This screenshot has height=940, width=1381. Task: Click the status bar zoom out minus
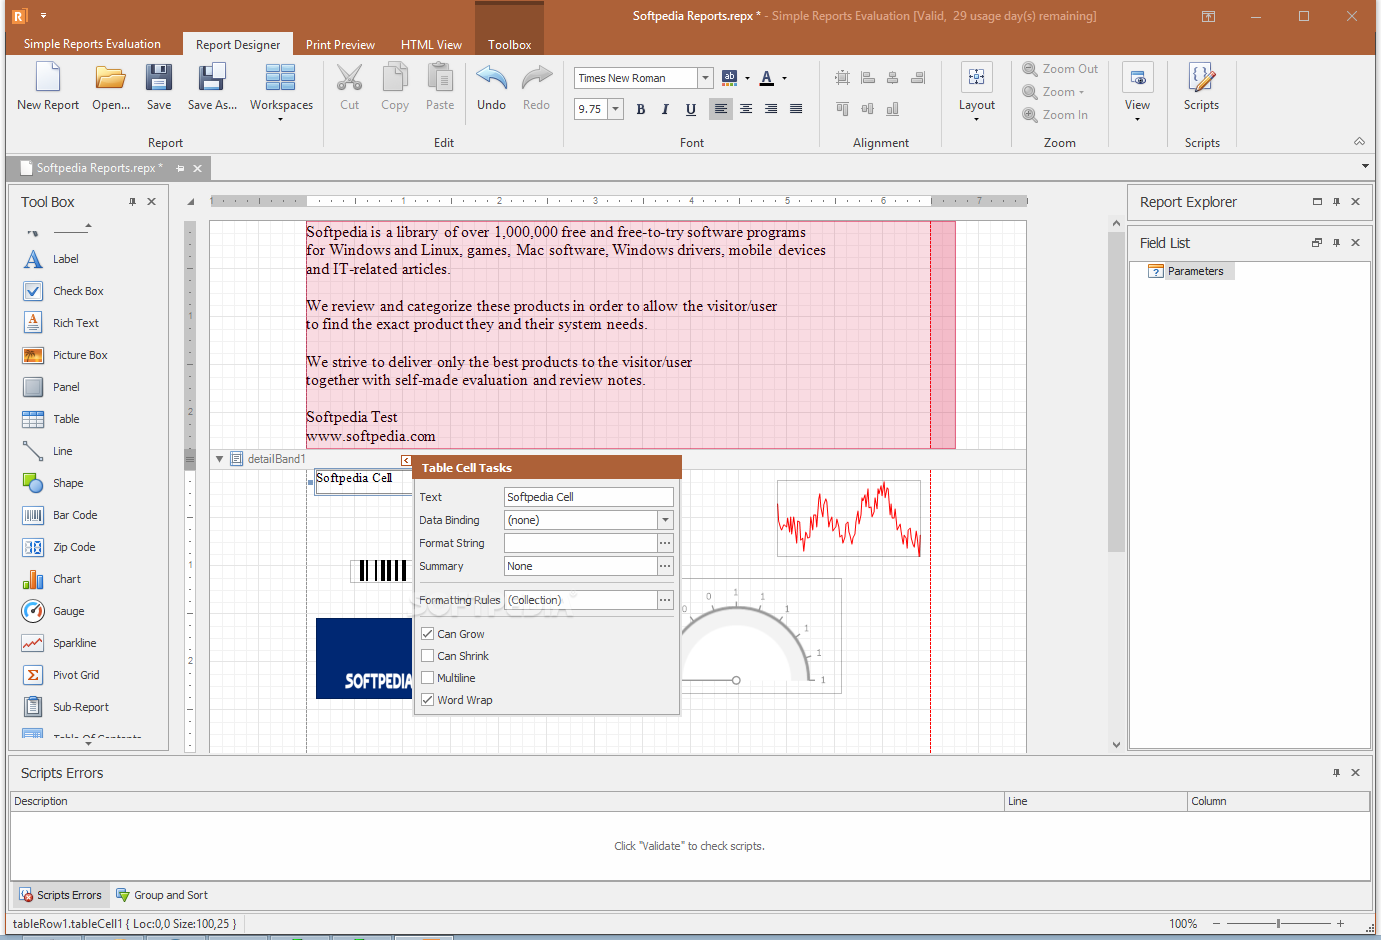click(x=1217, y=924)
